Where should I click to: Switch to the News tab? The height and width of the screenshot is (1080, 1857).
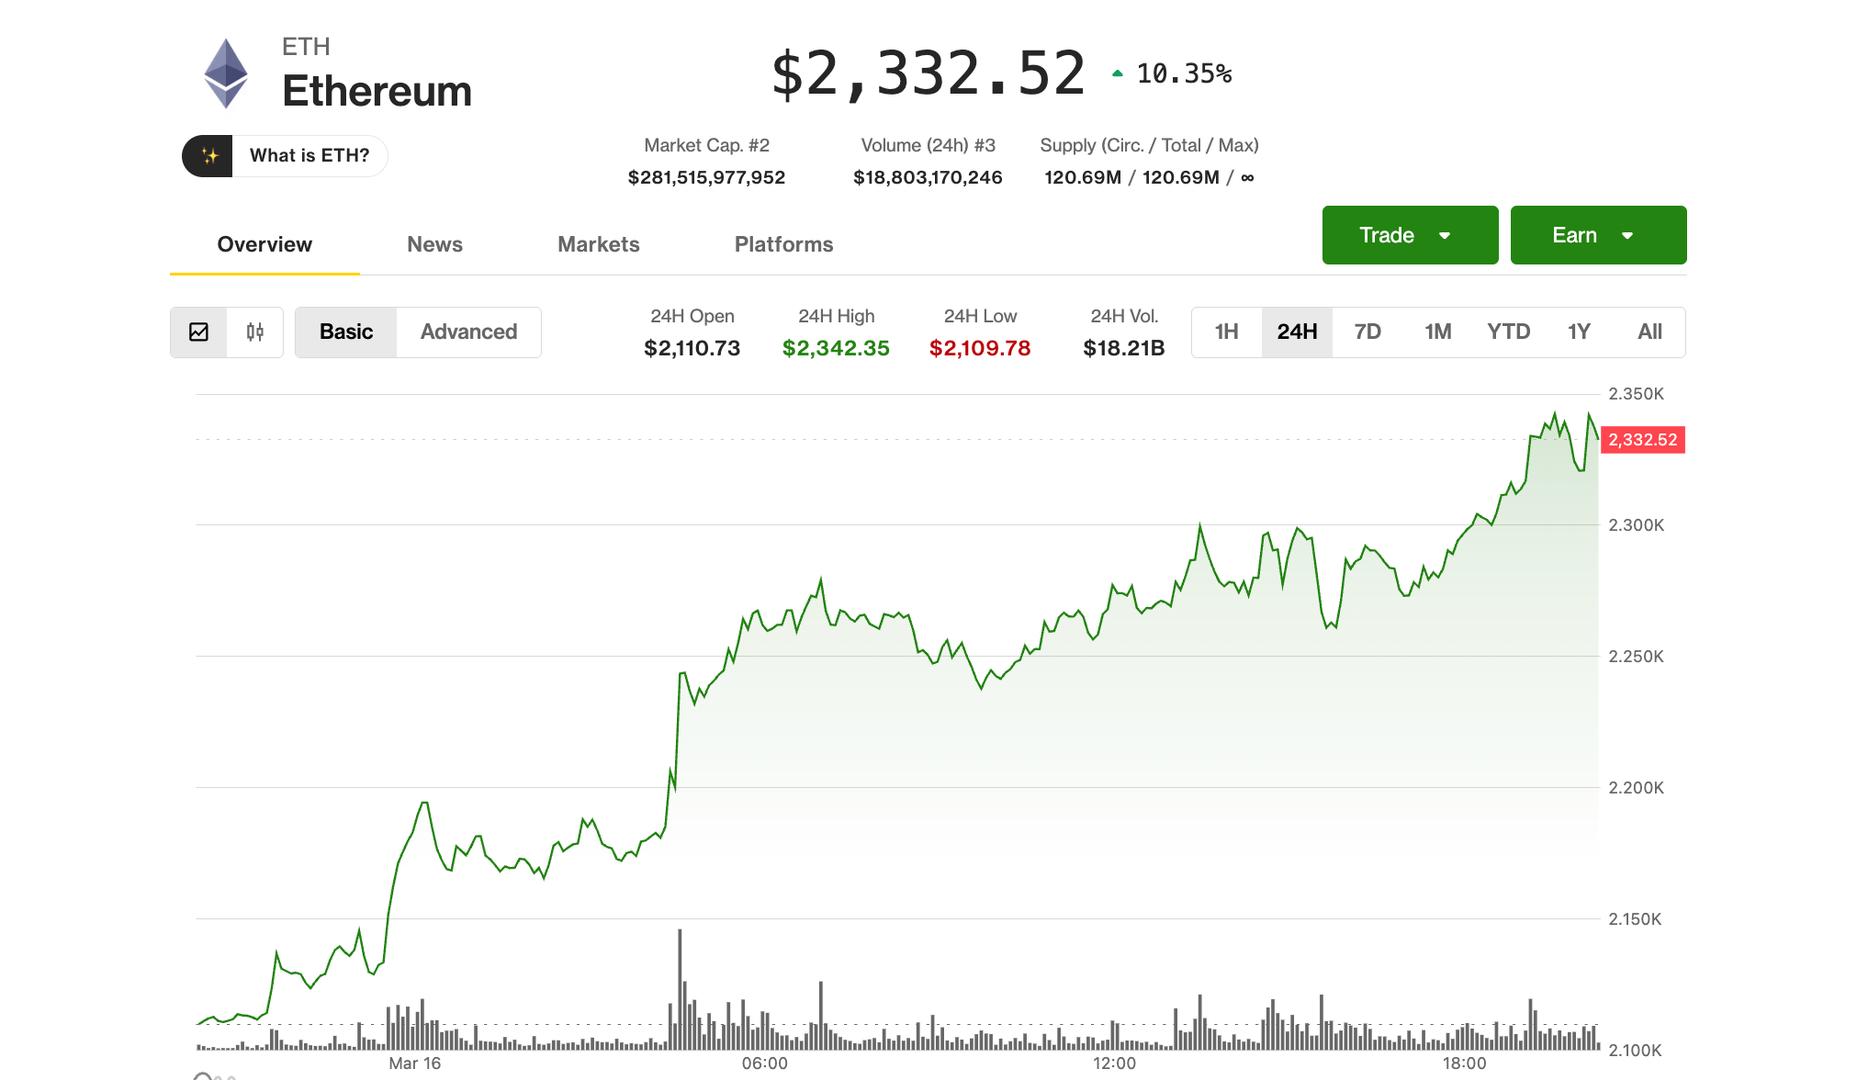[x=434, y=244]
